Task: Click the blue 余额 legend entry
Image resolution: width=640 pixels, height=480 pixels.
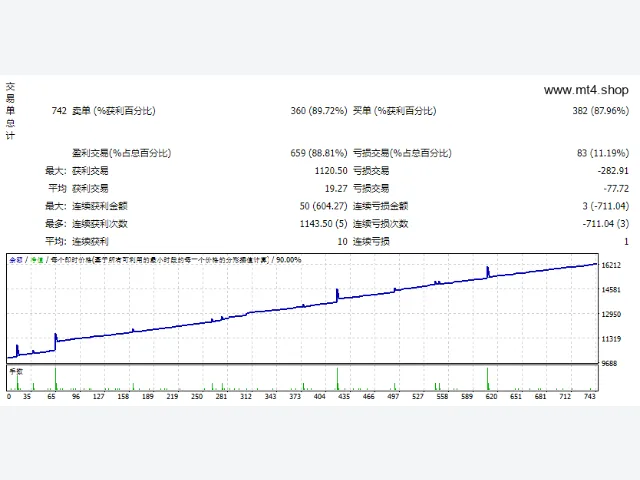Action: 16,260
